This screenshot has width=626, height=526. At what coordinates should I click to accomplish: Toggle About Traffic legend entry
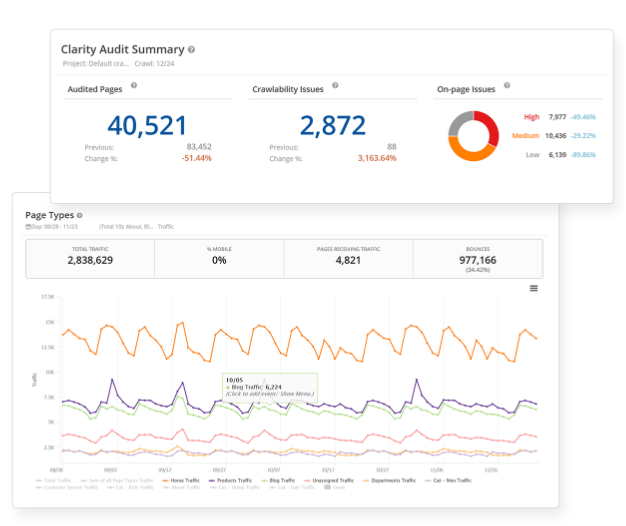182,487
